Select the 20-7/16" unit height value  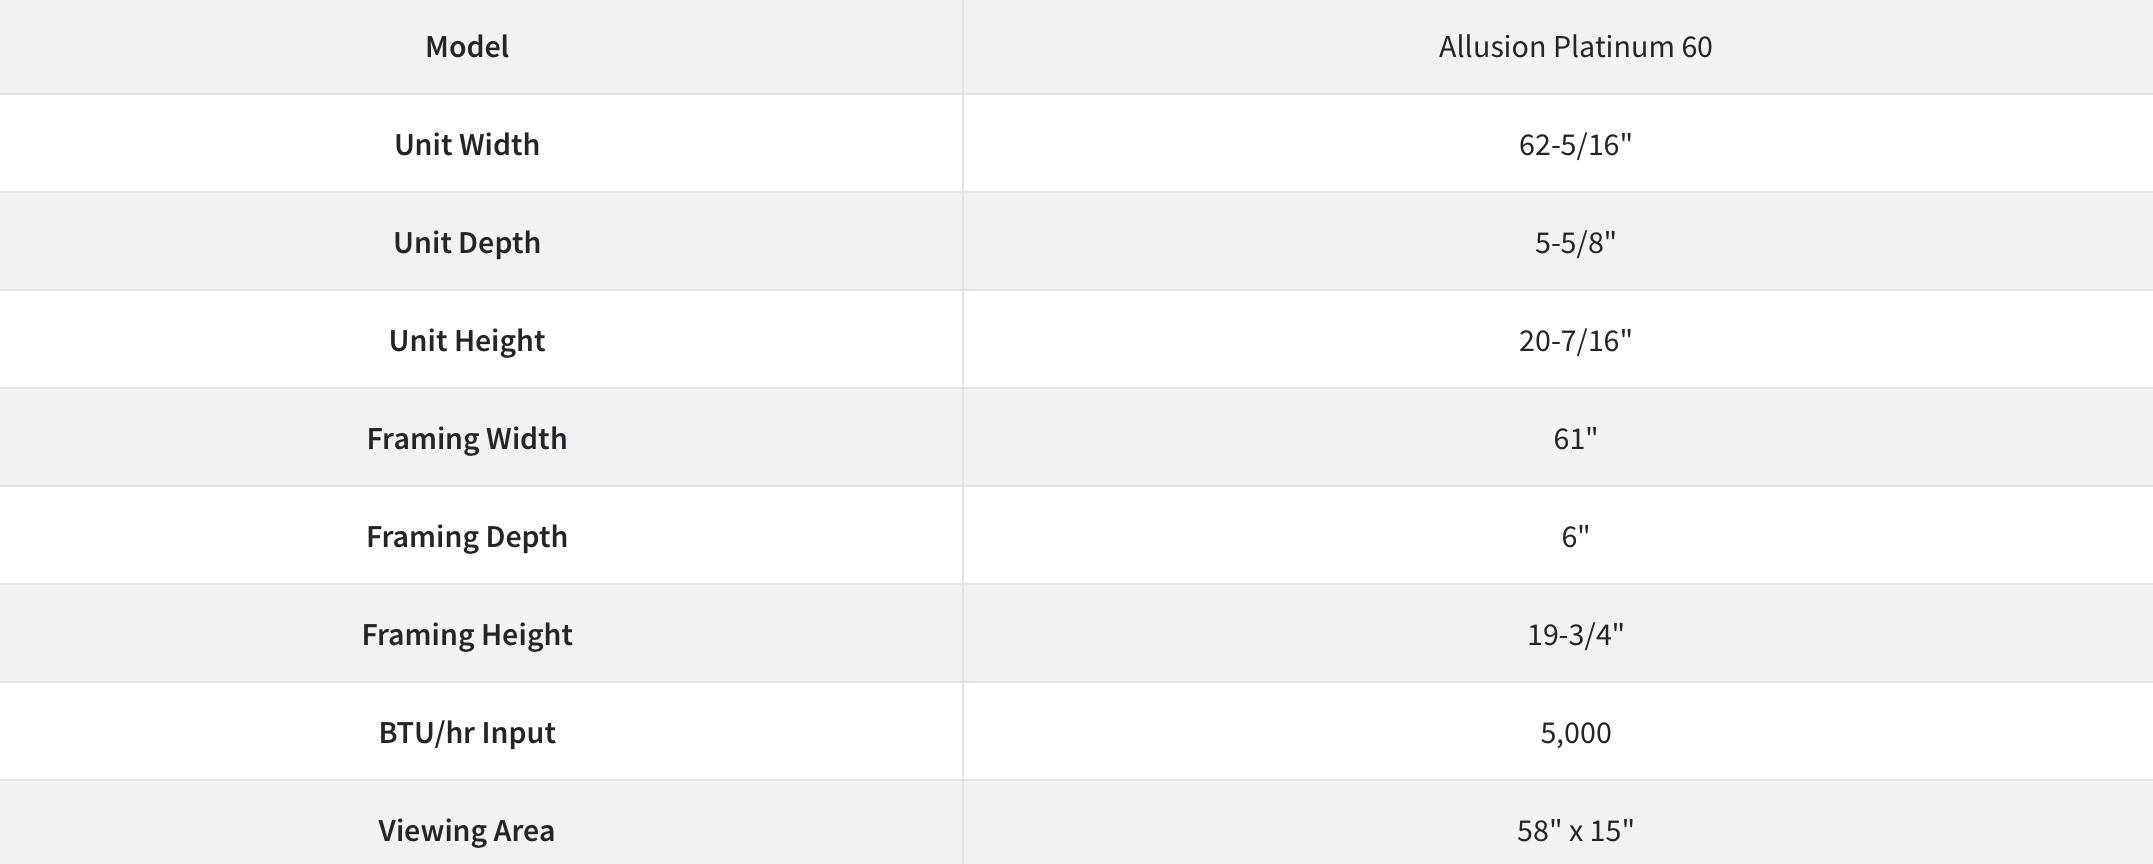(x=1575, y=341)
